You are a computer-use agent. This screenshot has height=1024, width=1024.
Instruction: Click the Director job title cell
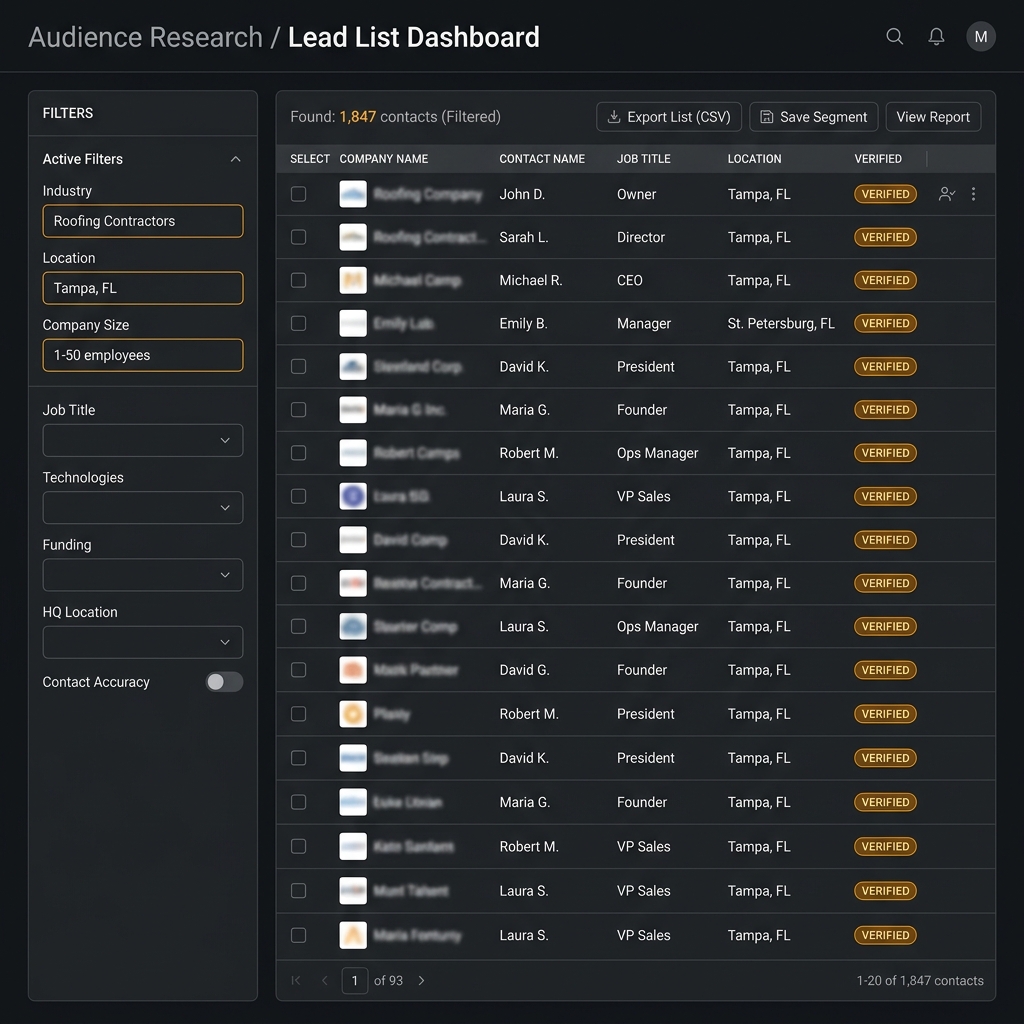click(x=641, y=237)
